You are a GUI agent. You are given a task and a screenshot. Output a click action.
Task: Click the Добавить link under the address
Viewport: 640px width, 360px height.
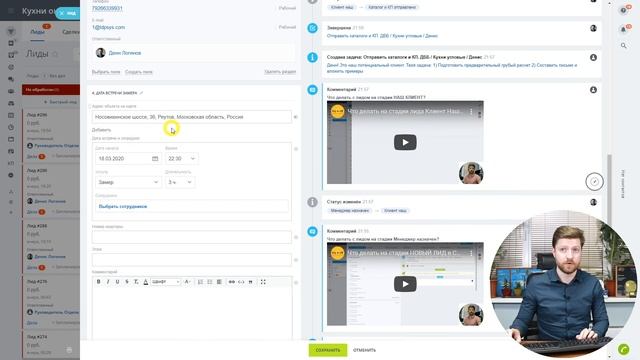point(101,130)
